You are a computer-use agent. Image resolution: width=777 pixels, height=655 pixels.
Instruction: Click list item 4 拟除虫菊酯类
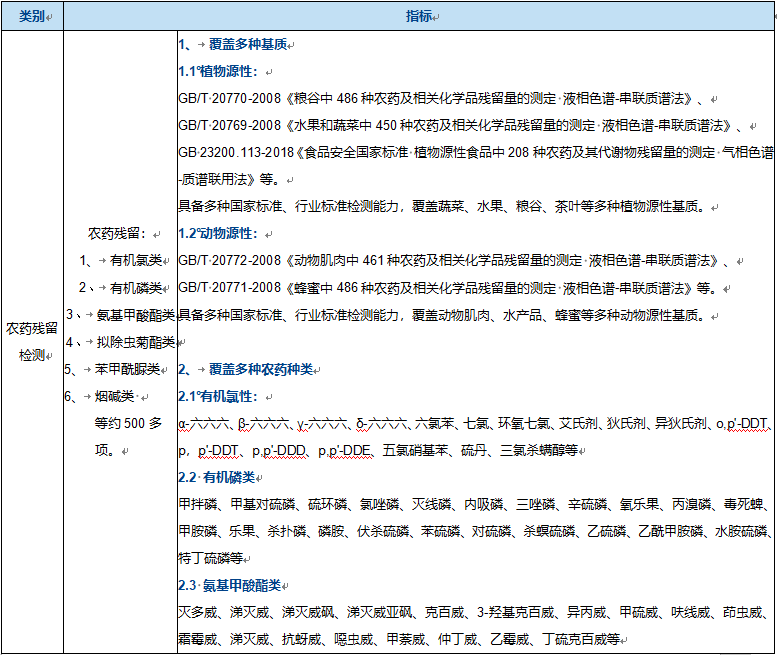tap(121, 342)
